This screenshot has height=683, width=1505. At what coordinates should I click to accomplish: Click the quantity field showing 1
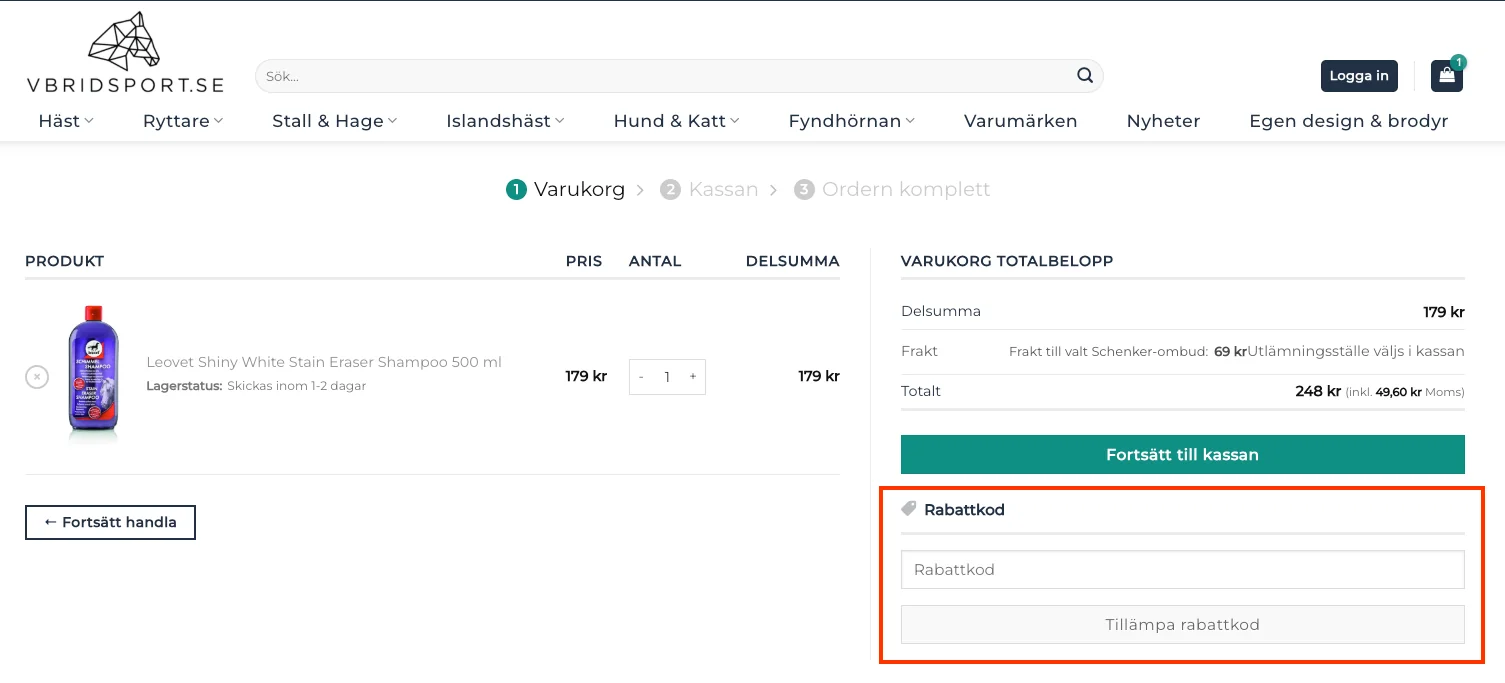point(667,377)
